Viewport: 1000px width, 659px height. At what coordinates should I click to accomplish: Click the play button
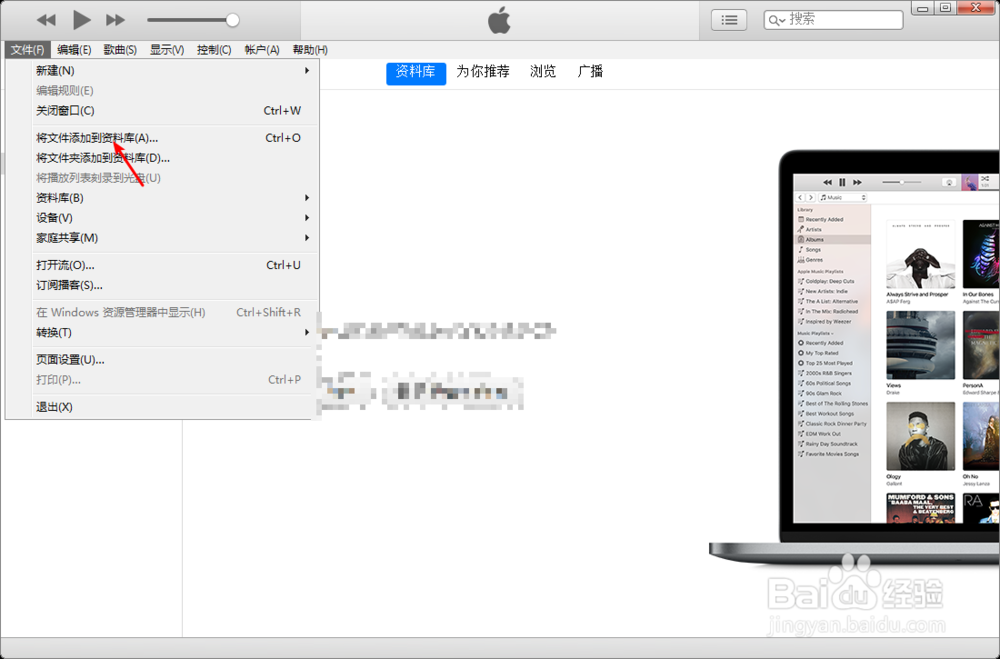81,20
